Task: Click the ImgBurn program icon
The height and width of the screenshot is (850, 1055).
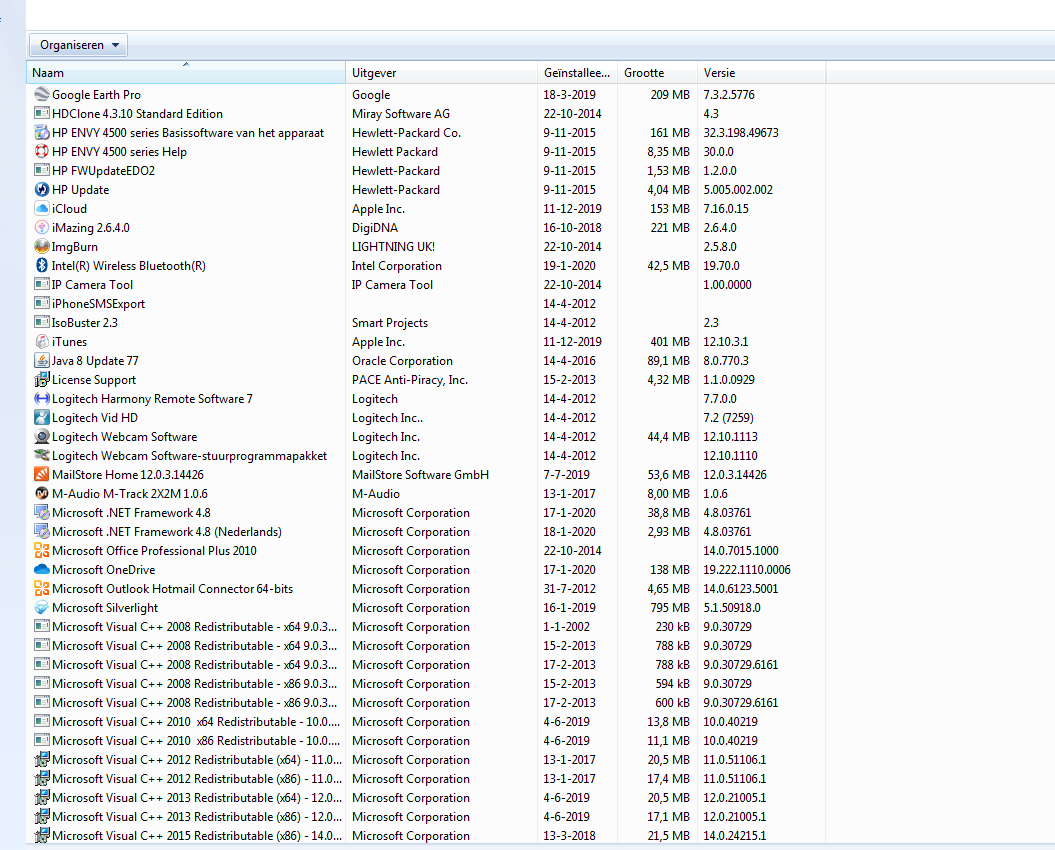Action: click(42, 247)
